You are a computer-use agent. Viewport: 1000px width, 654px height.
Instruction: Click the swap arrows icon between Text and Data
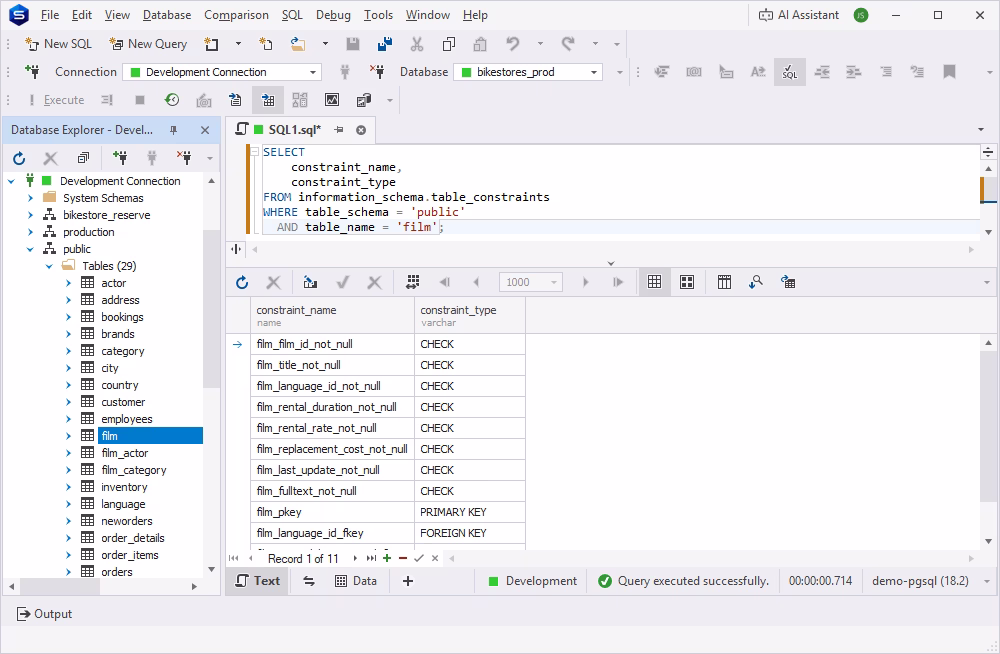pyautogui.click(x=309, y=581)
